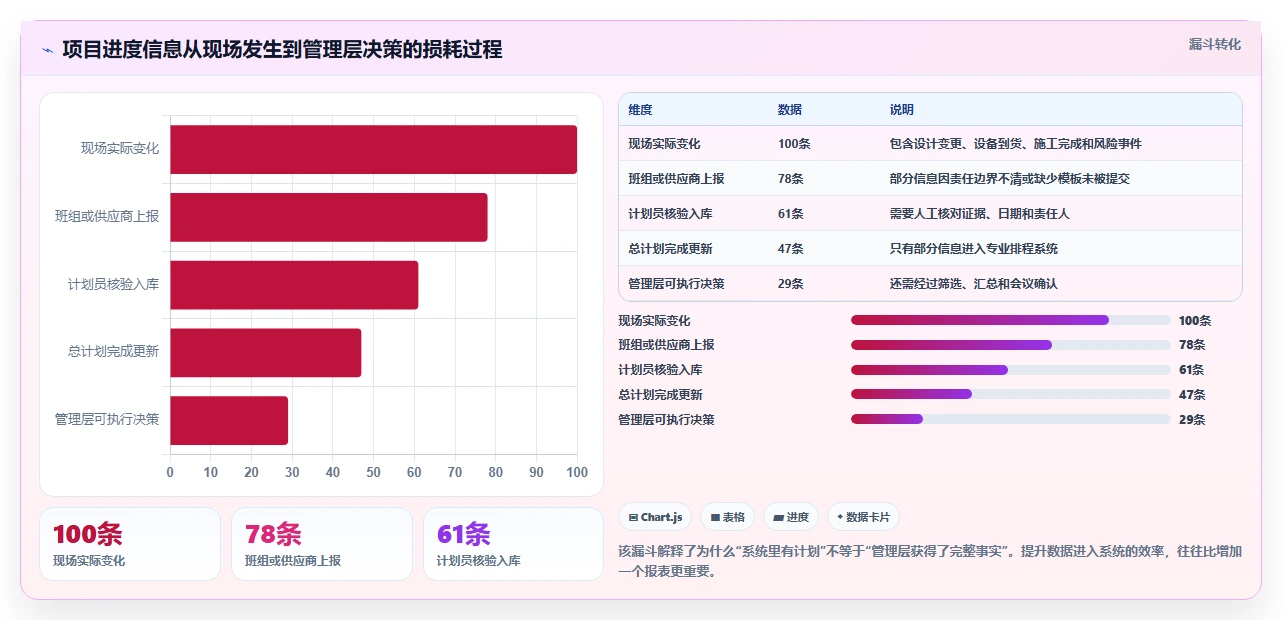
Task: Click the 总计划完成更新 chart bar
Action: point(266,352)
